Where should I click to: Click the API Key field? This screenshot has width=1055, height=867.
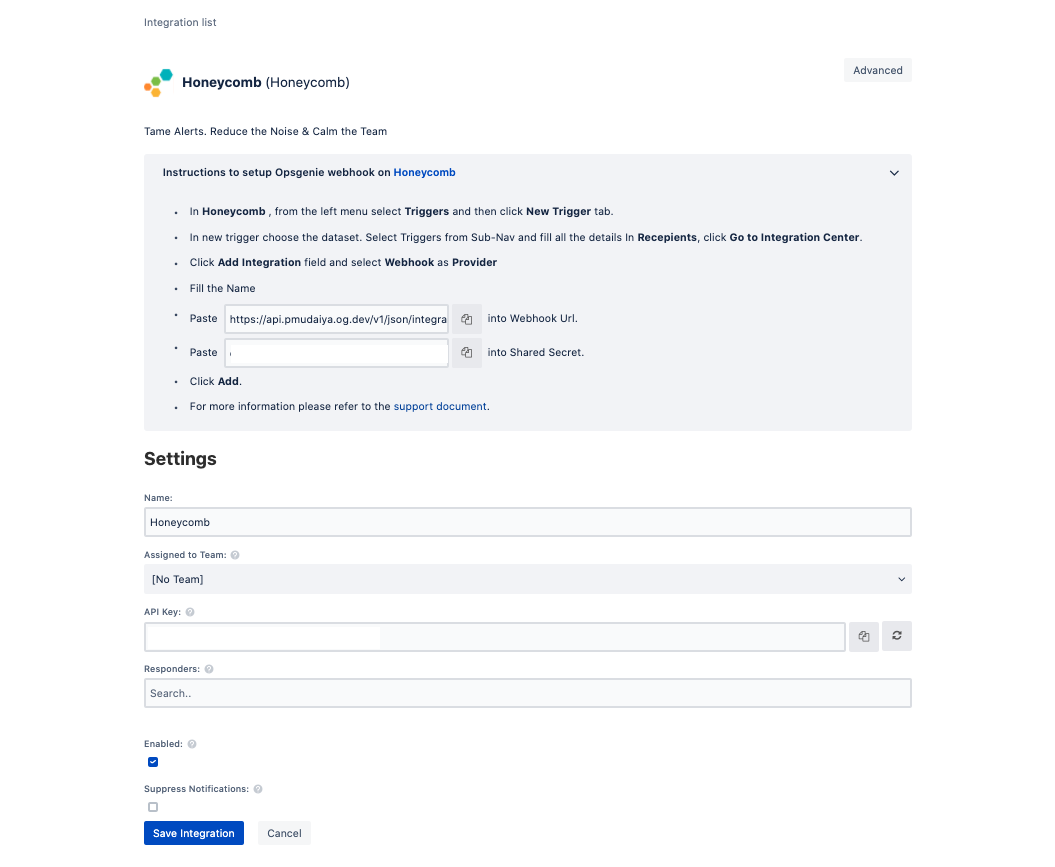click(495, 637)
